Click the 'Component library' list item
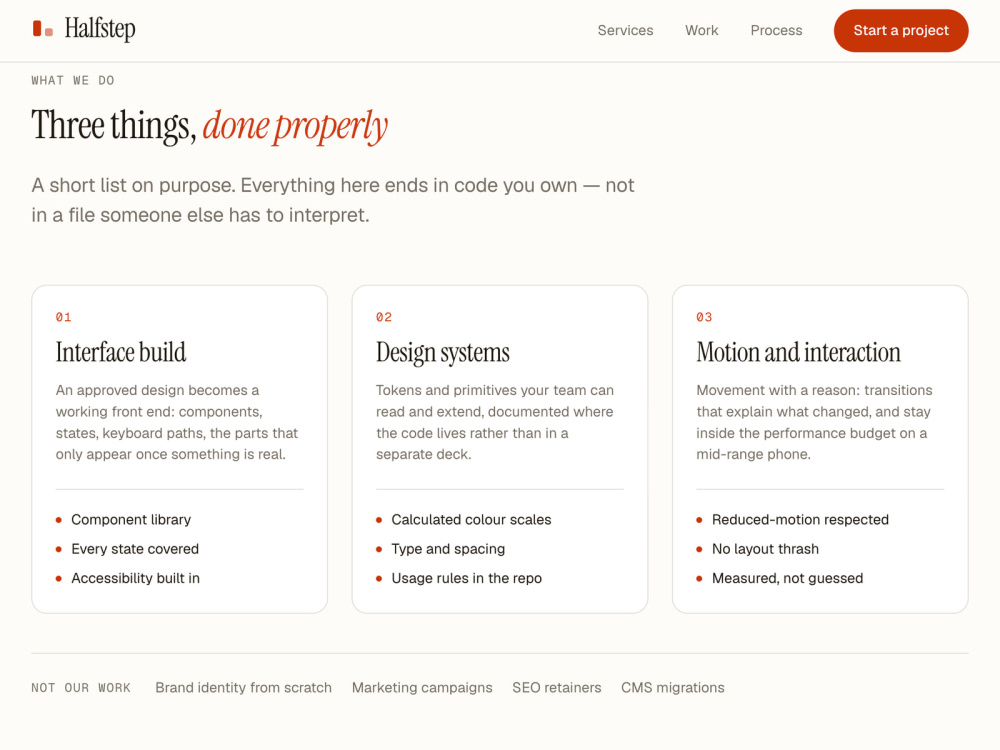Screen dimensions: 1000x750 (x=131, y=520)
